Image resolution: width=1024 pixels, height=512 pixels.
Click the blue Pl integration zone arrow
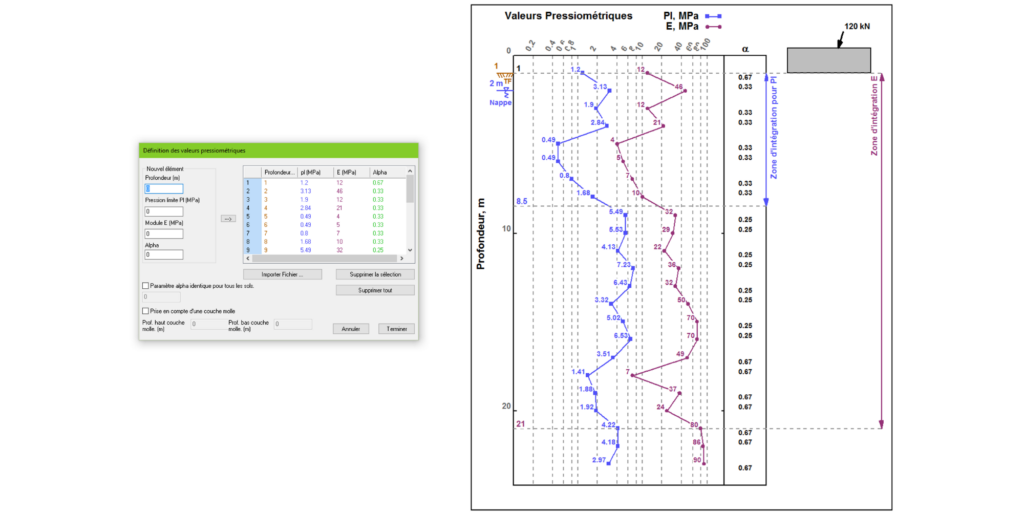[765, 138]
